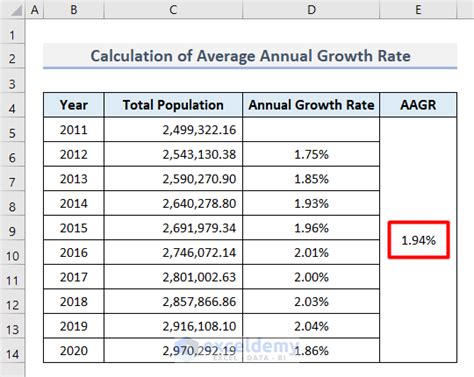Select the year cell 2012
This screenshot has width=474, height=377.
click(74, 154)
